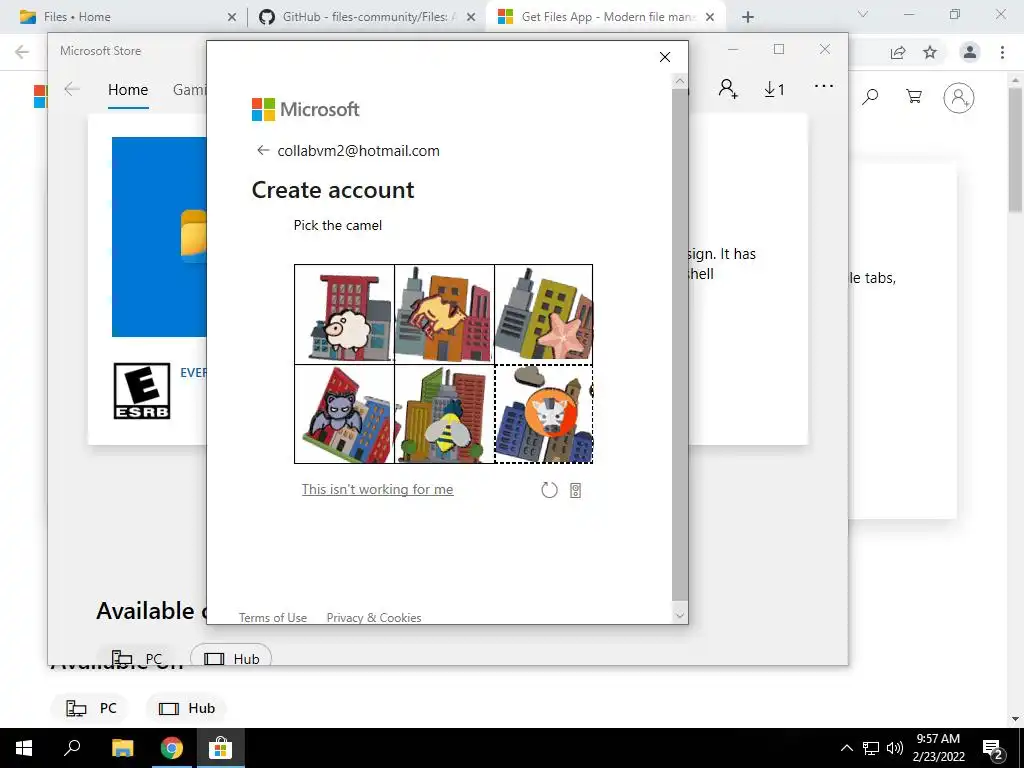Select the starfish image tile

click(x=543, y=314)
